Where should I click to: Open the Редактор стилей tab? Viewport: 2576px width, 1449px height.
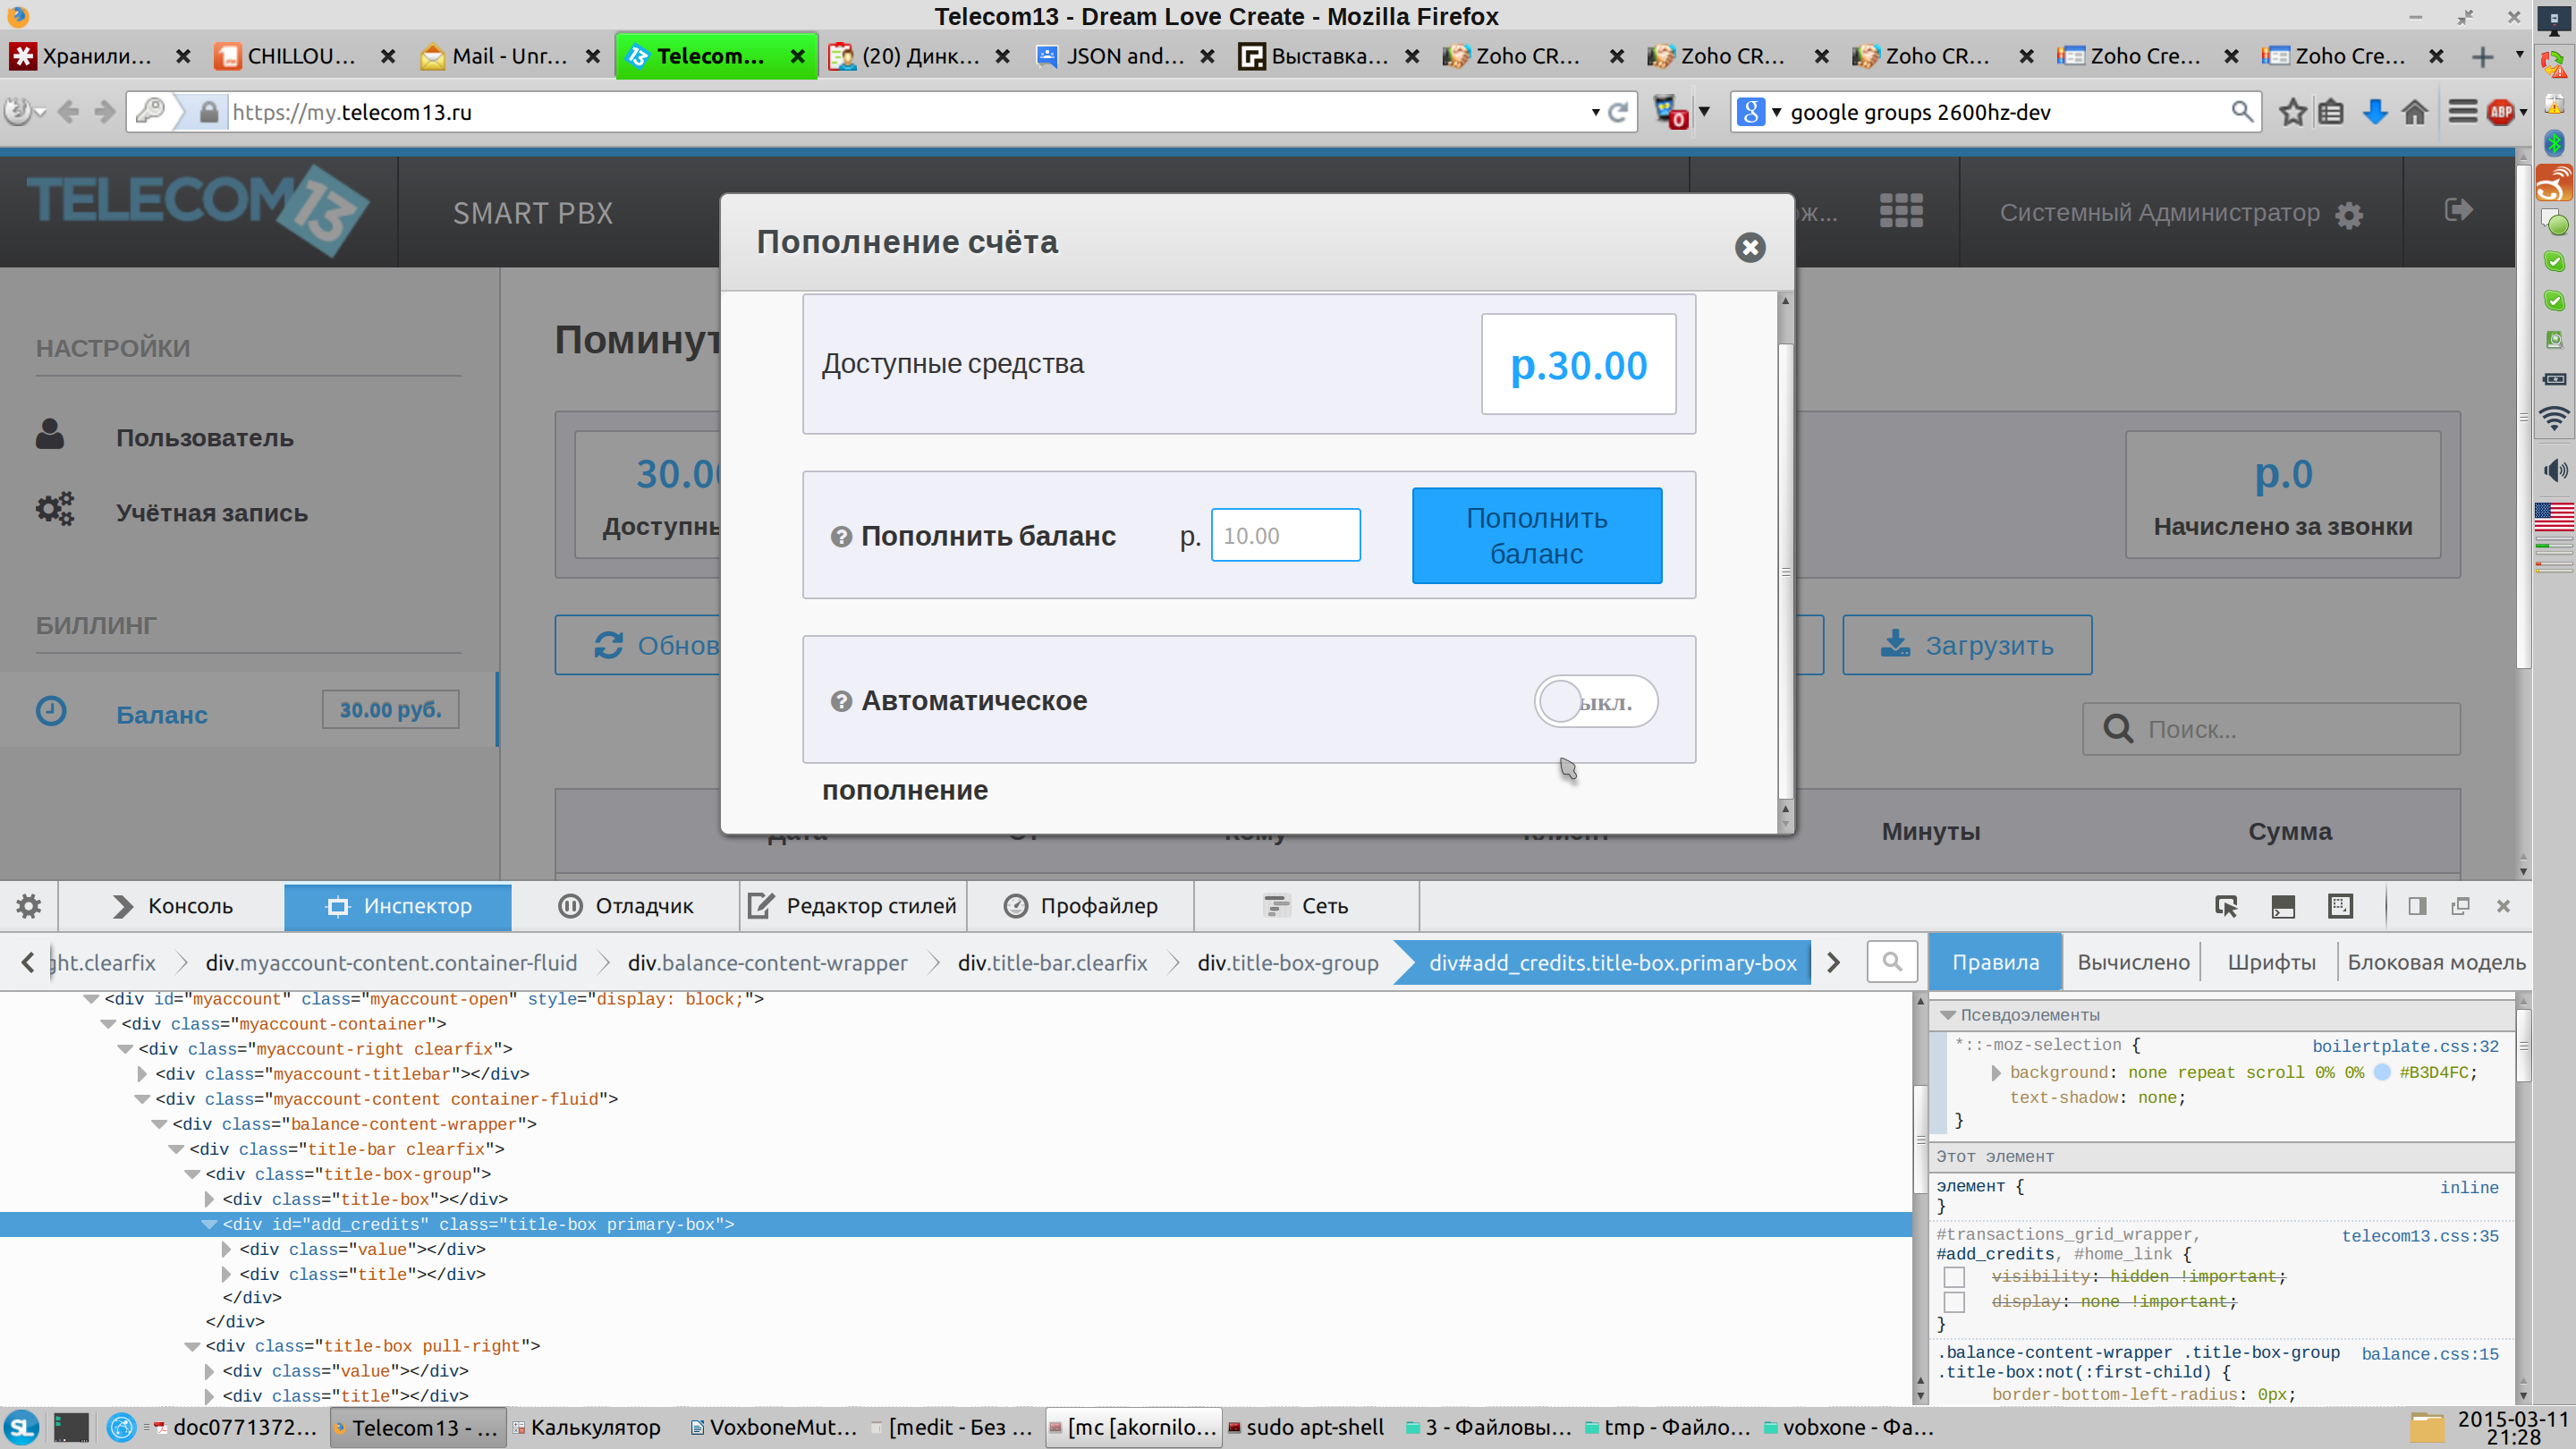click(853, 906)
